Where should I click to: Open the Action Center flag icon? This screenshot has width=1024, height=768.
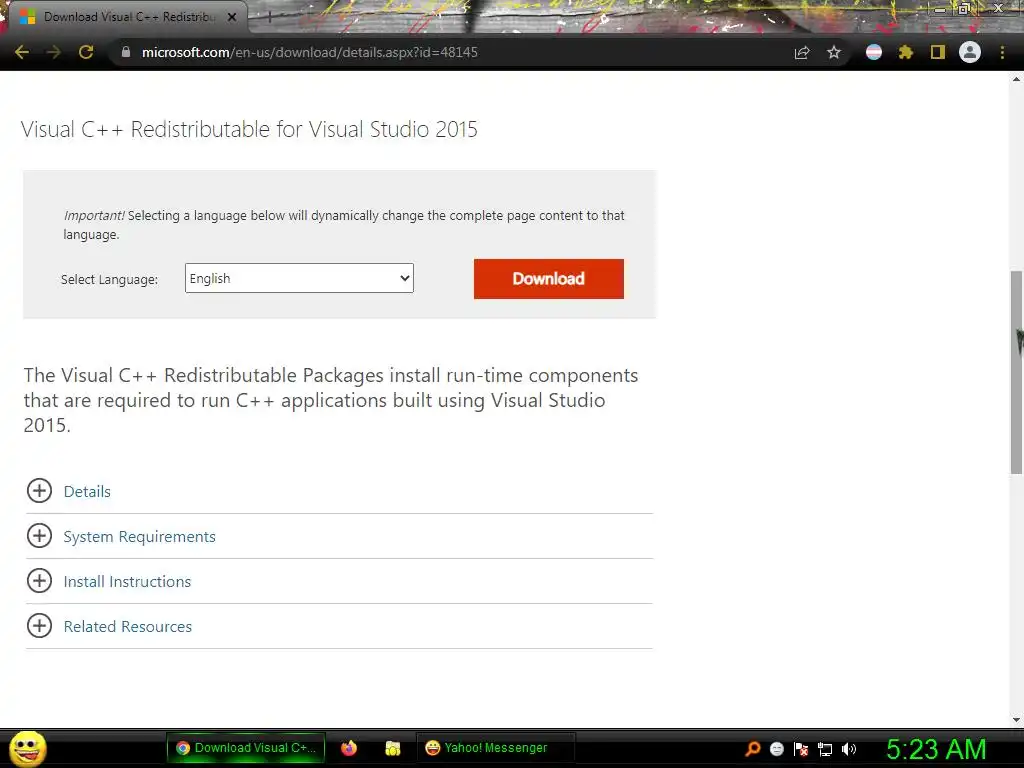[x=801, y=749]
